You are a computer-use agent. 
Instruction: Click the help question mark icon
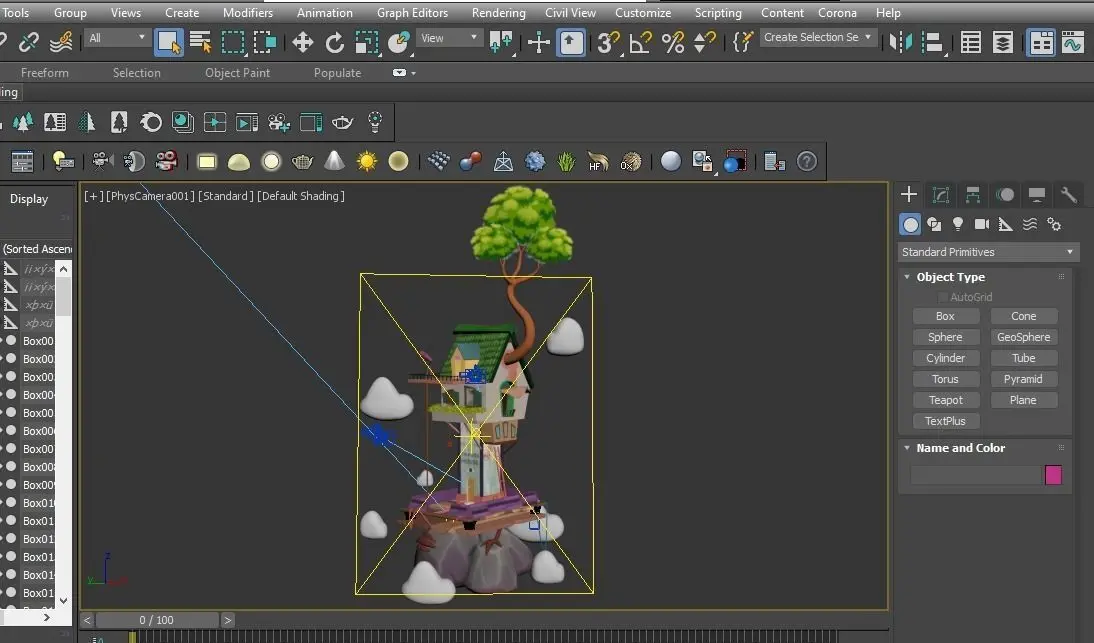tap(807, 162)
